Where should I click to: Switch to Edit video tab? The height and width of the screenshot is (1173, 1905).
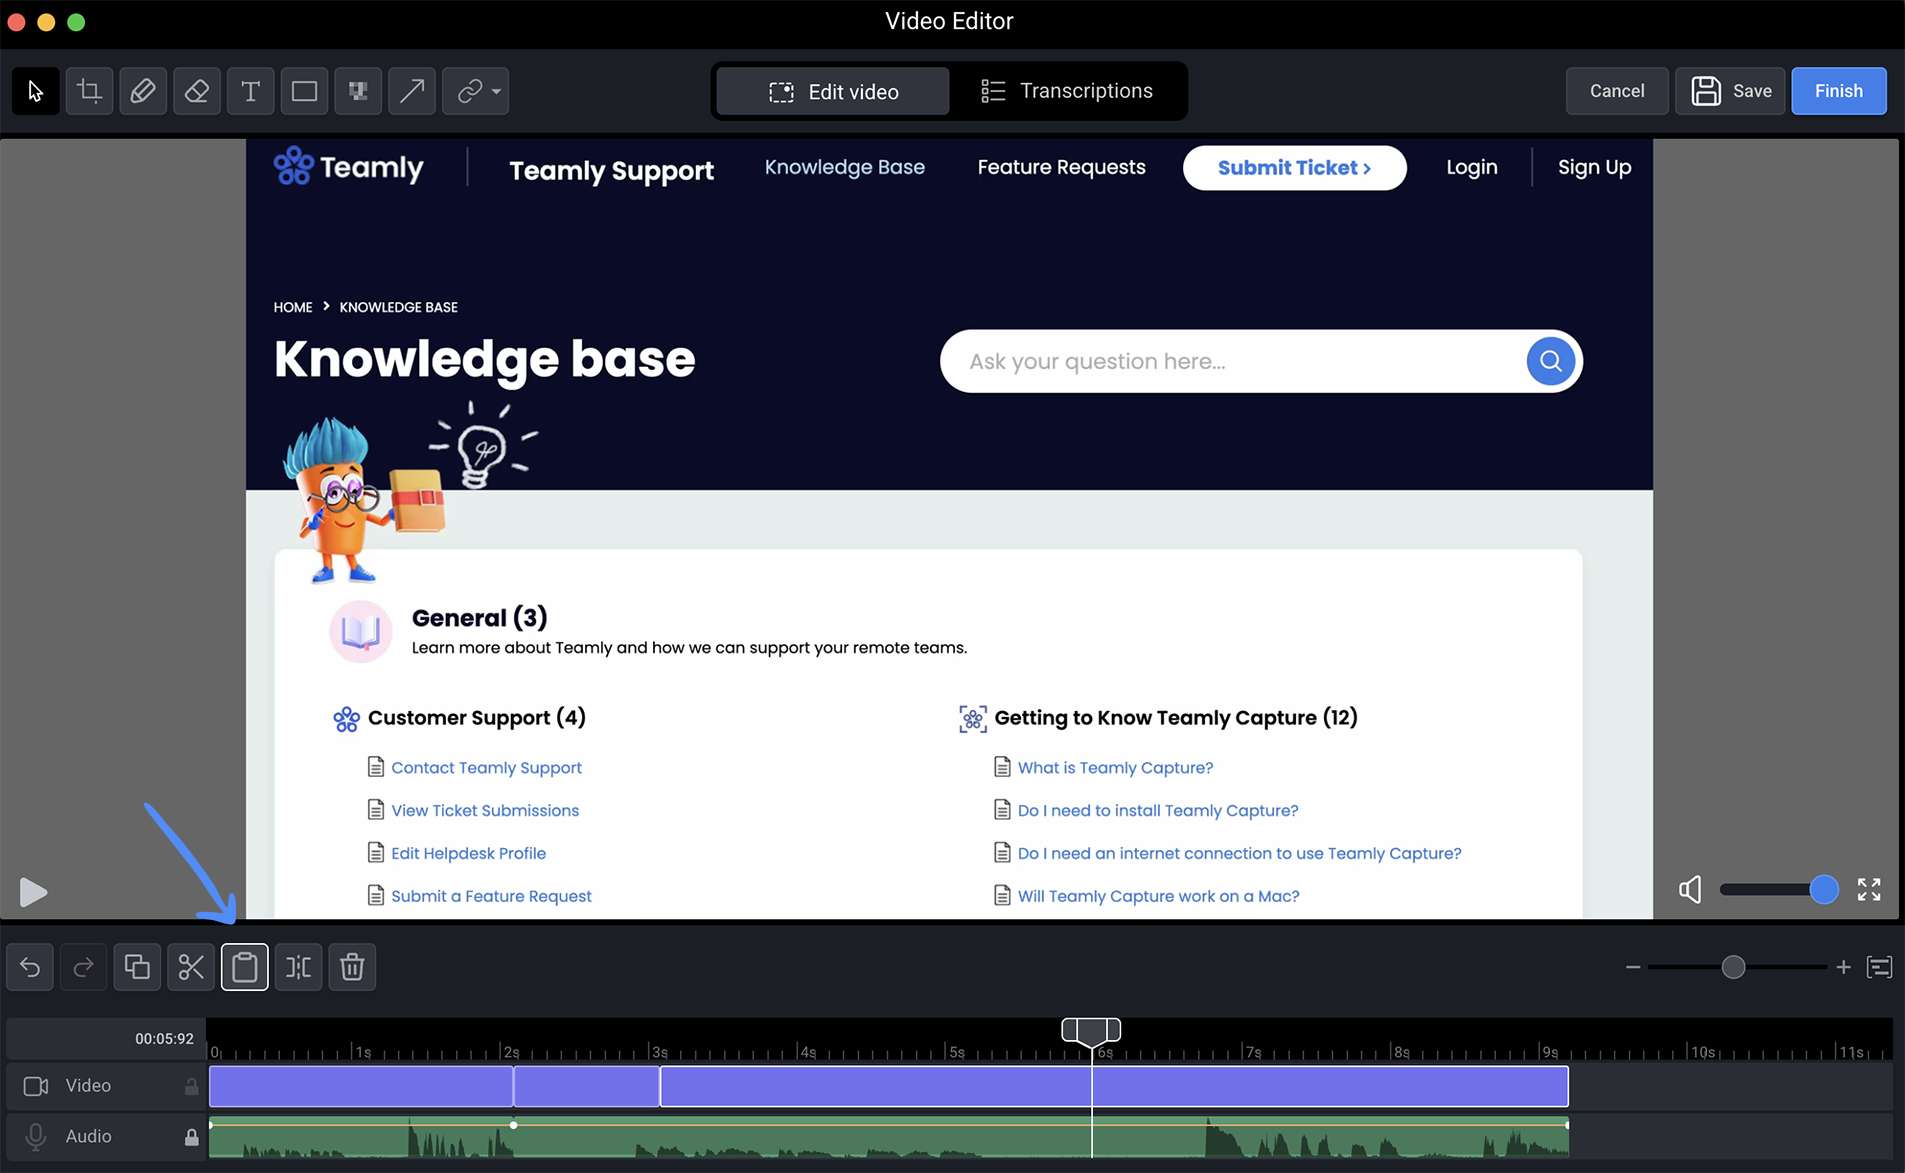click(833, 91)
